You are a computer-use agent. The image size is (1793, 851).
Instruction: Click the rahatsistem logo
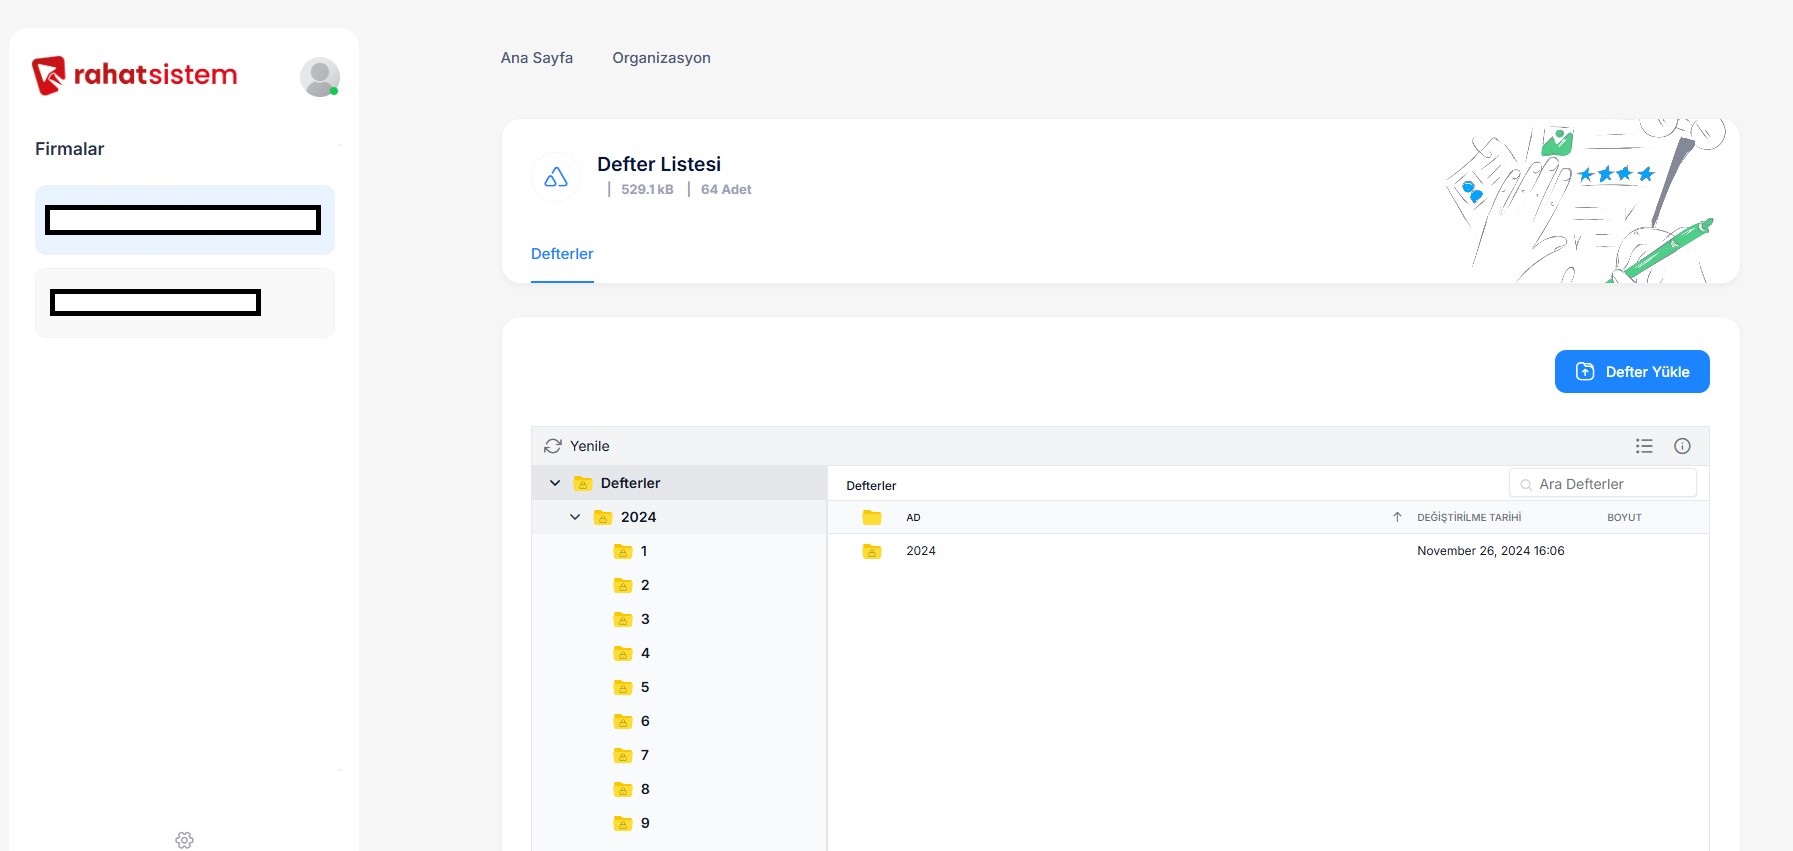(134, 75)
